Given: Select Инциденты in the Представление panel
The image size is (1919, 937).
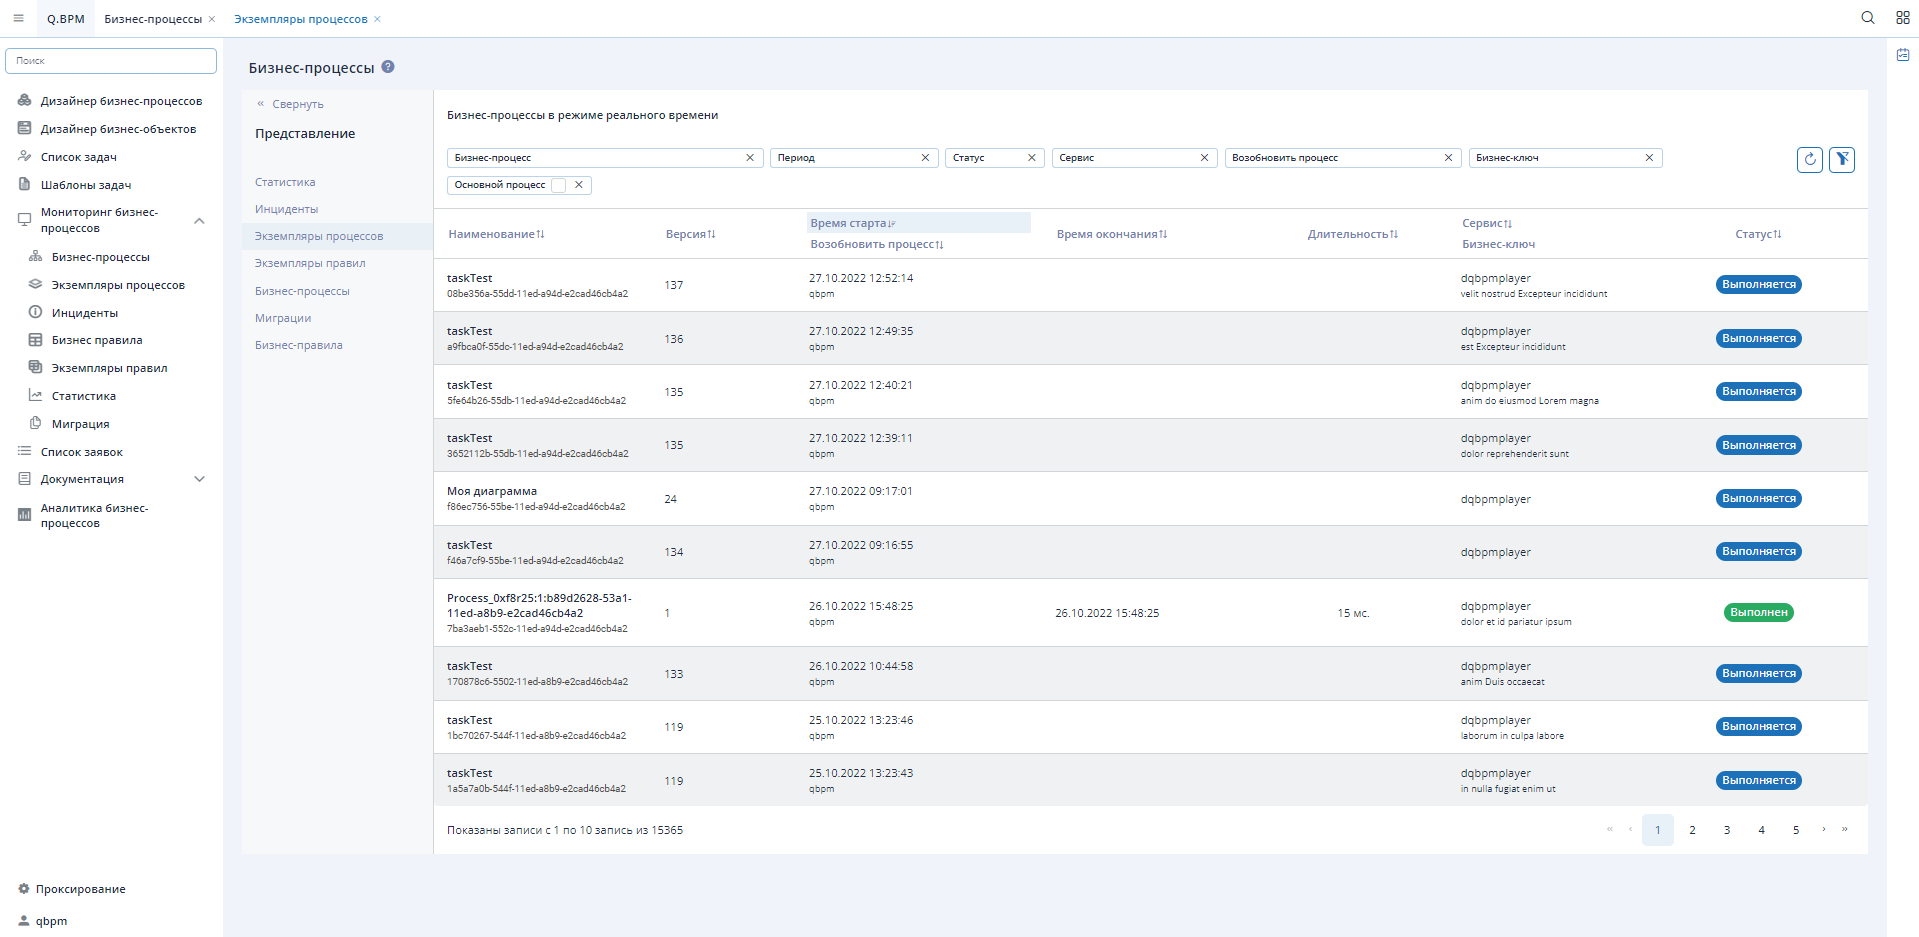Looking at the screenshot, I should [x=286, y=209].
